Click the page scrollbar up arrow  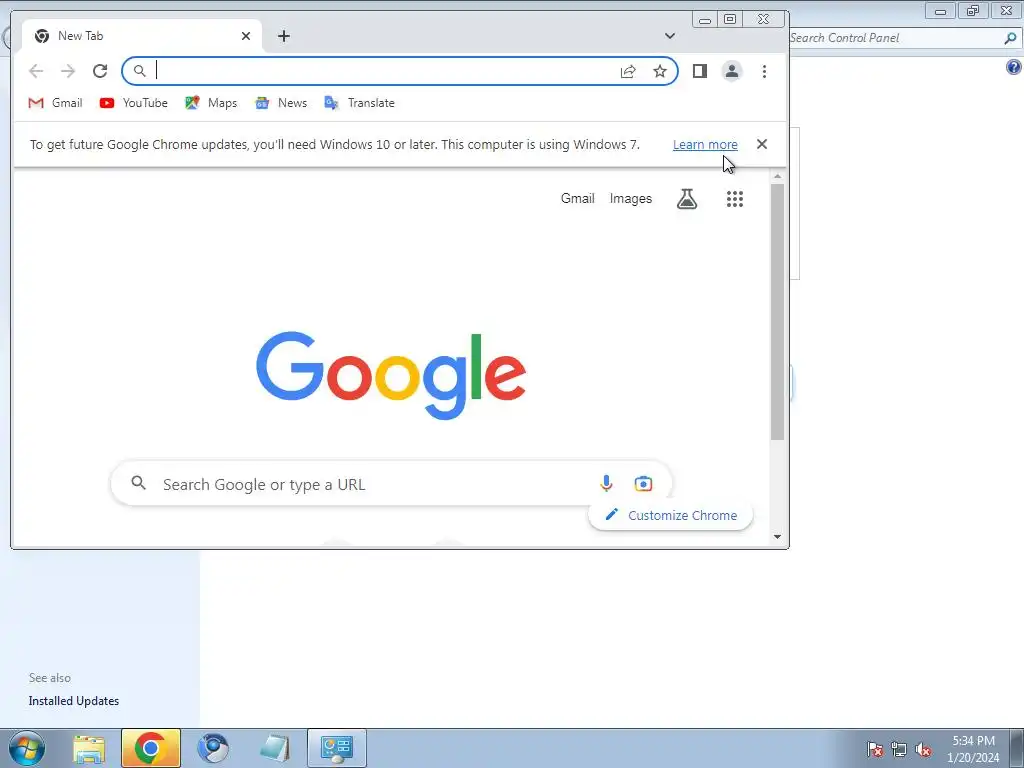777,176
